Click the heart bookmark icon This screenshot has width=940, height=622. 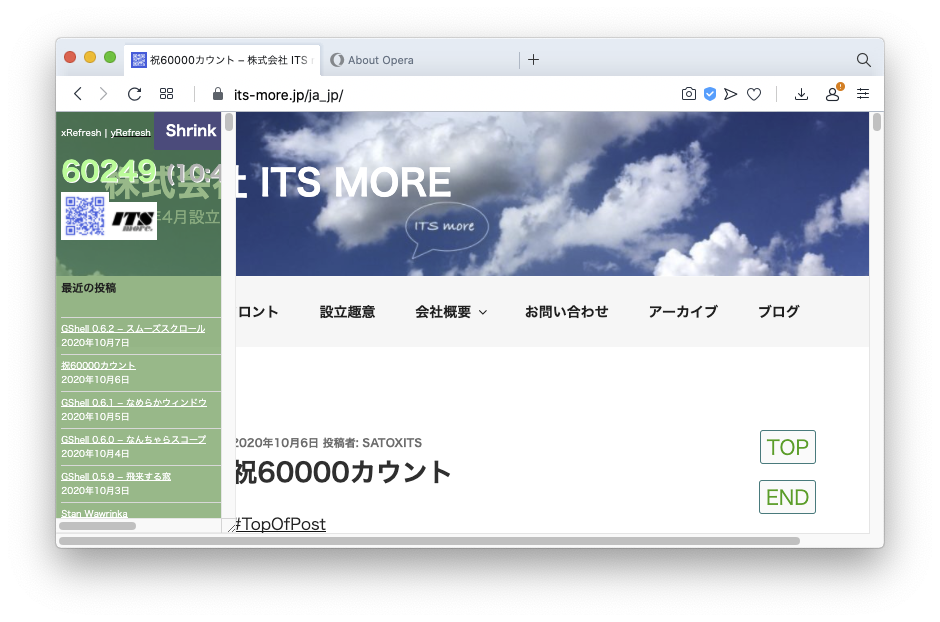pos(754,94)
